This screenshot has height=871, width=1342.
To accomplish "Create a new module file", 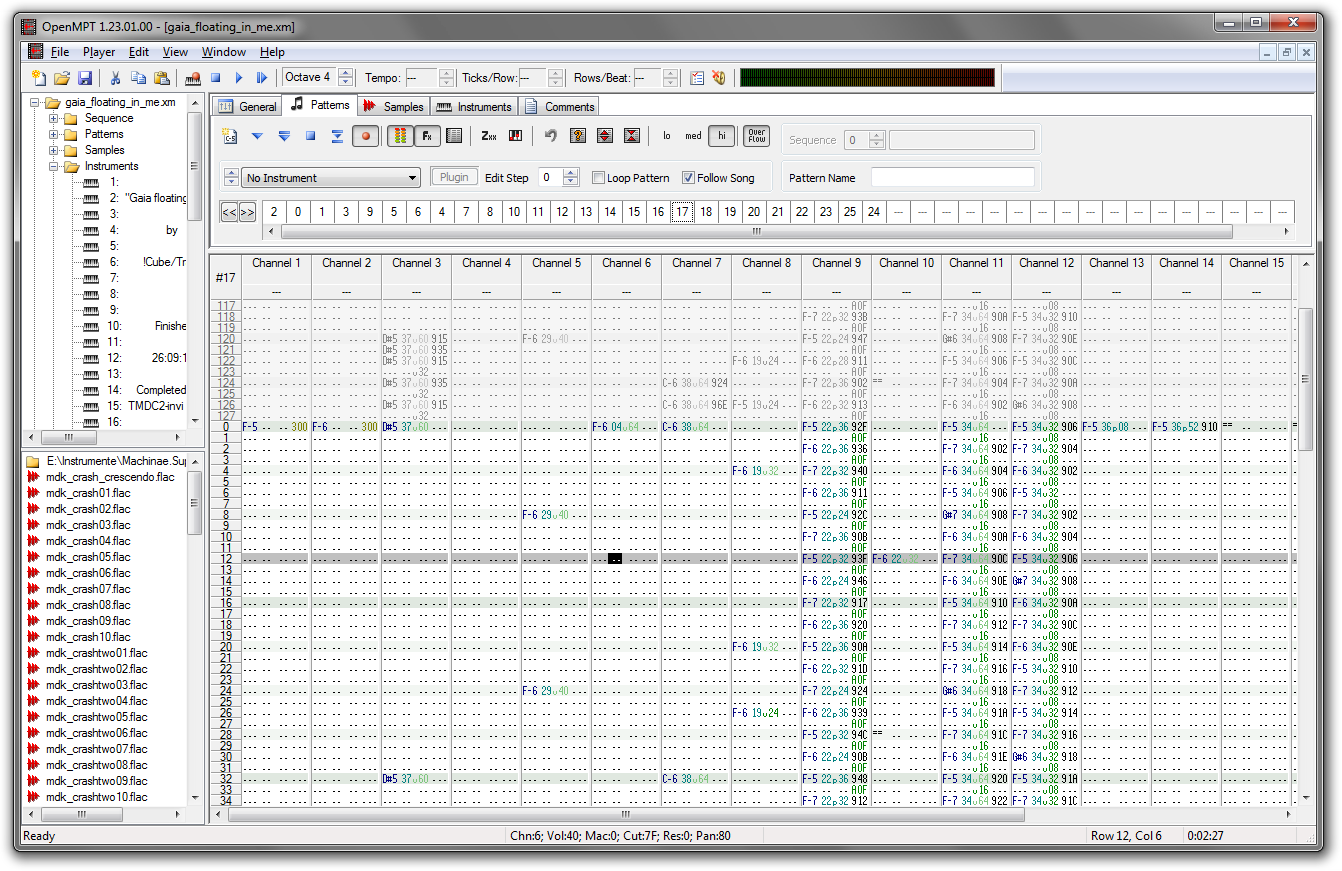I will coord(39,77).
